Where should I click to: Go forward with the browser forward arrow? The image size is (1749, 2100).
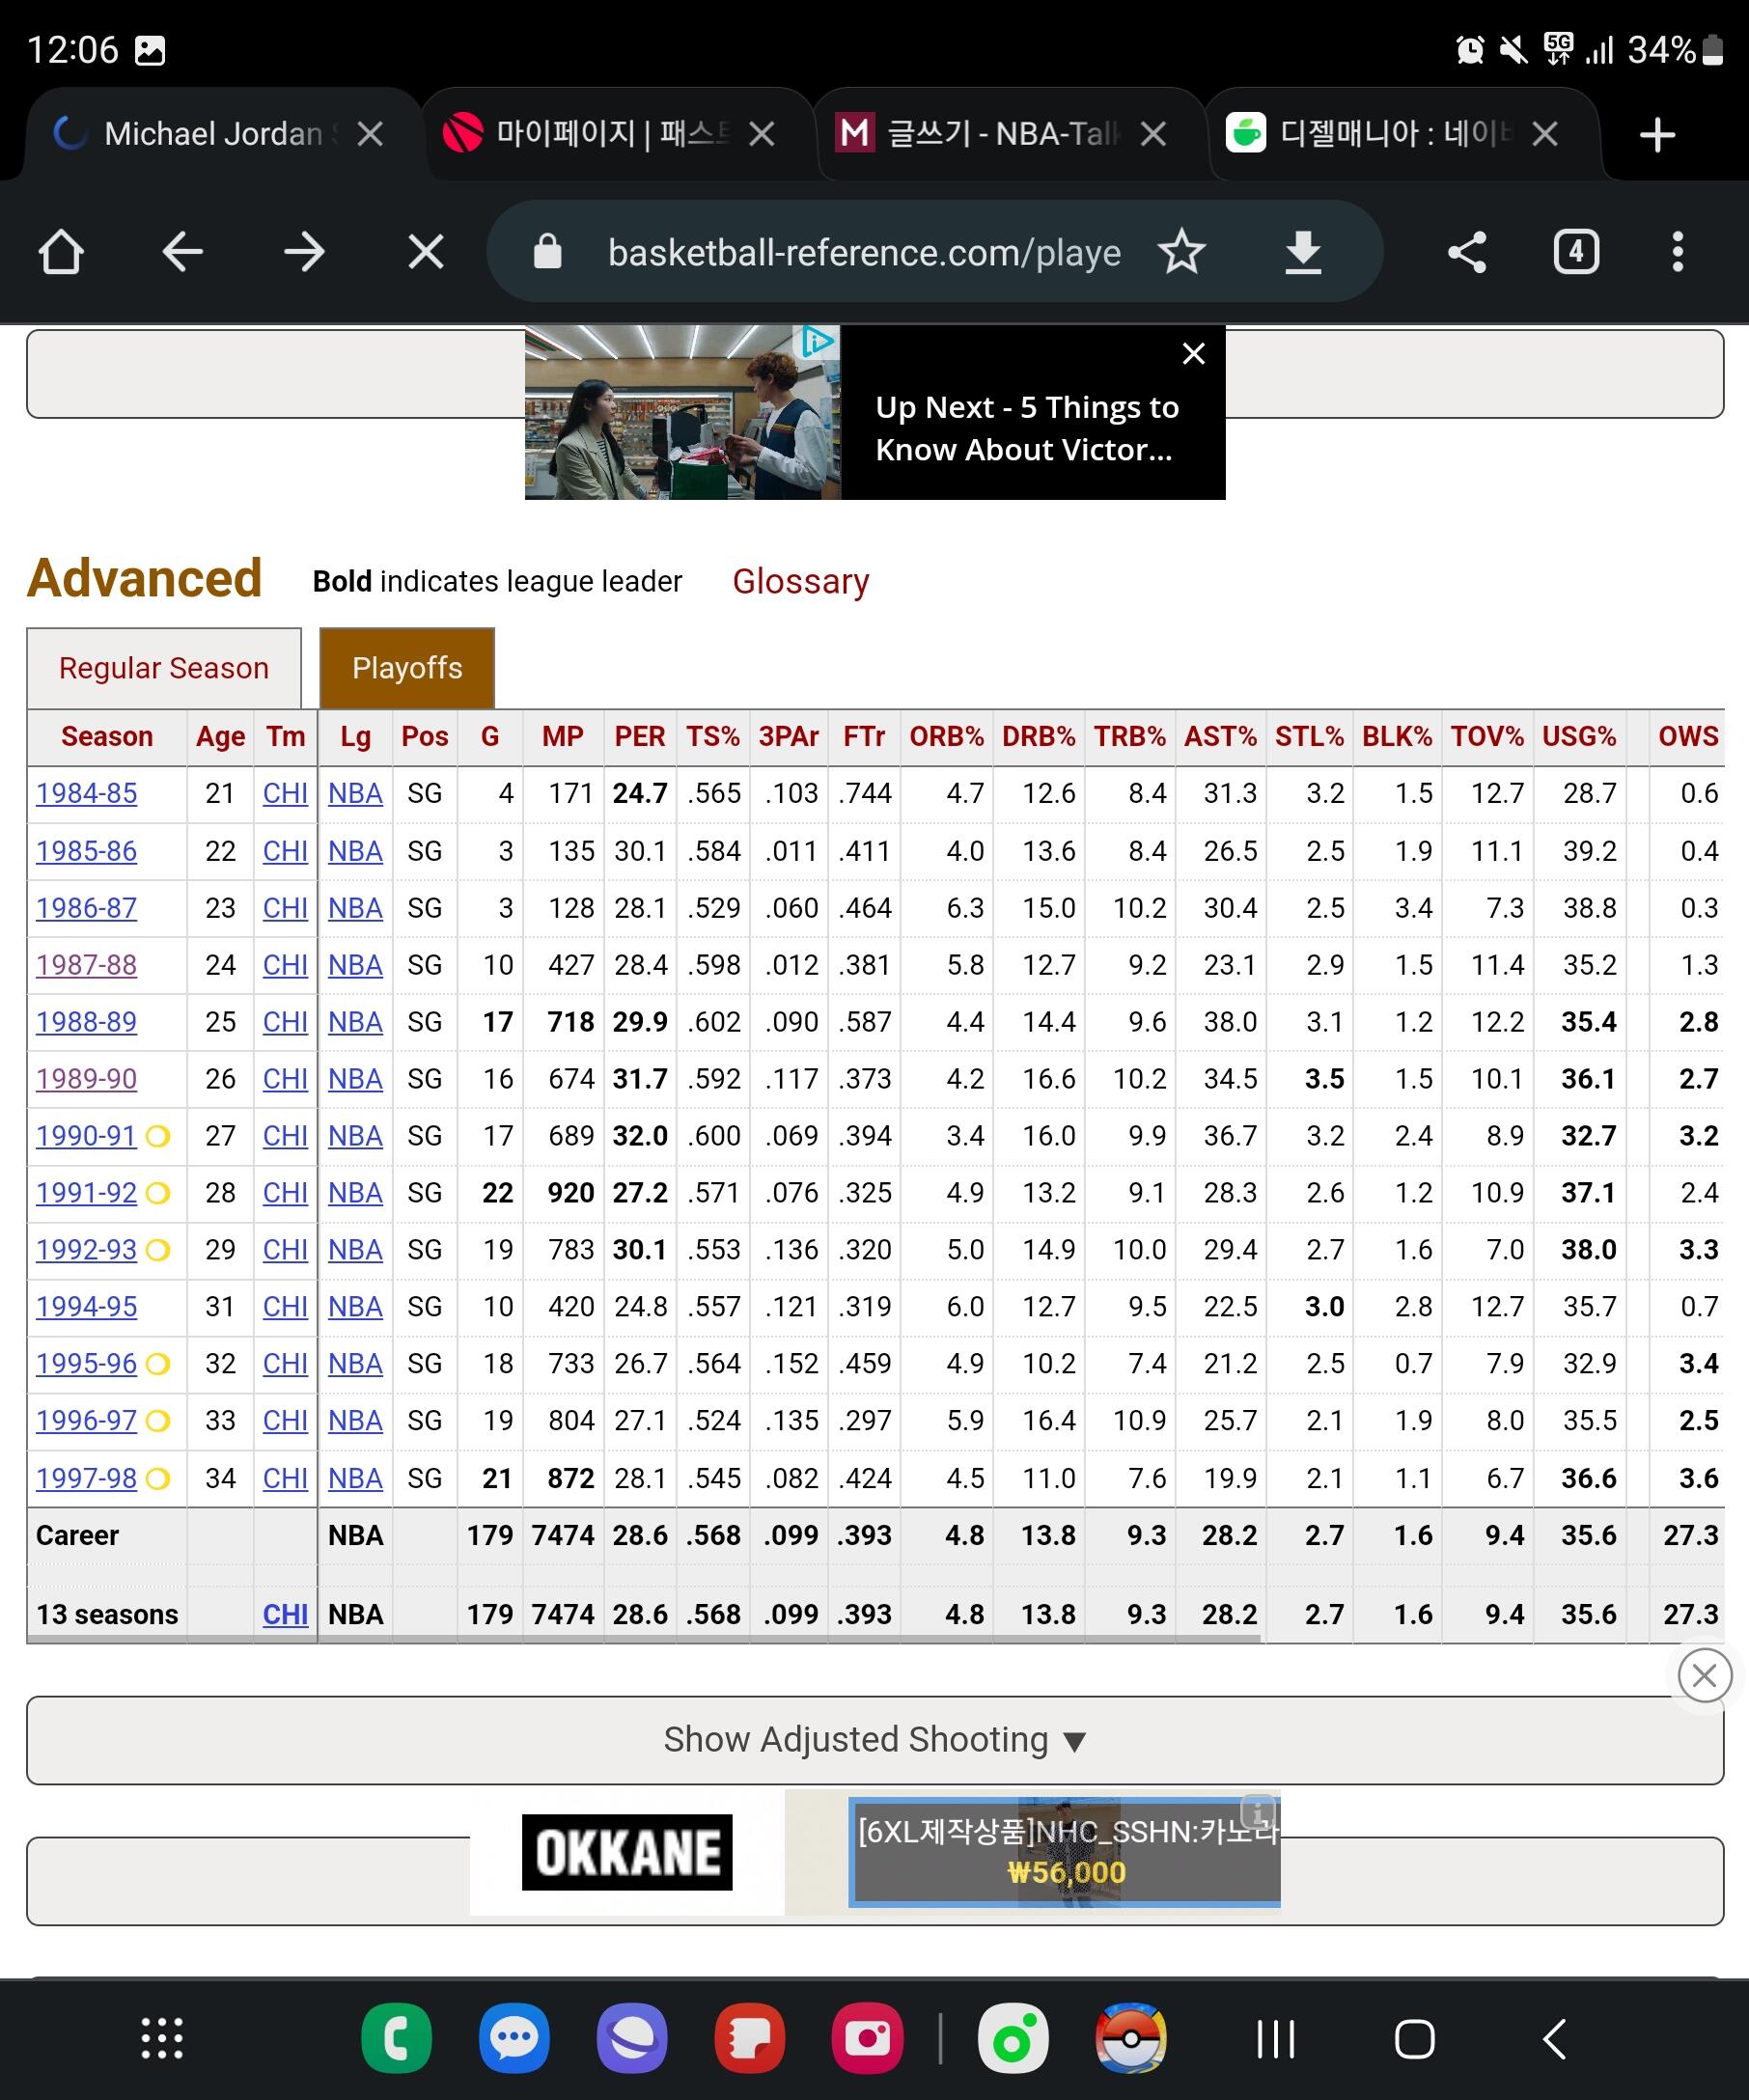(304, 252)
